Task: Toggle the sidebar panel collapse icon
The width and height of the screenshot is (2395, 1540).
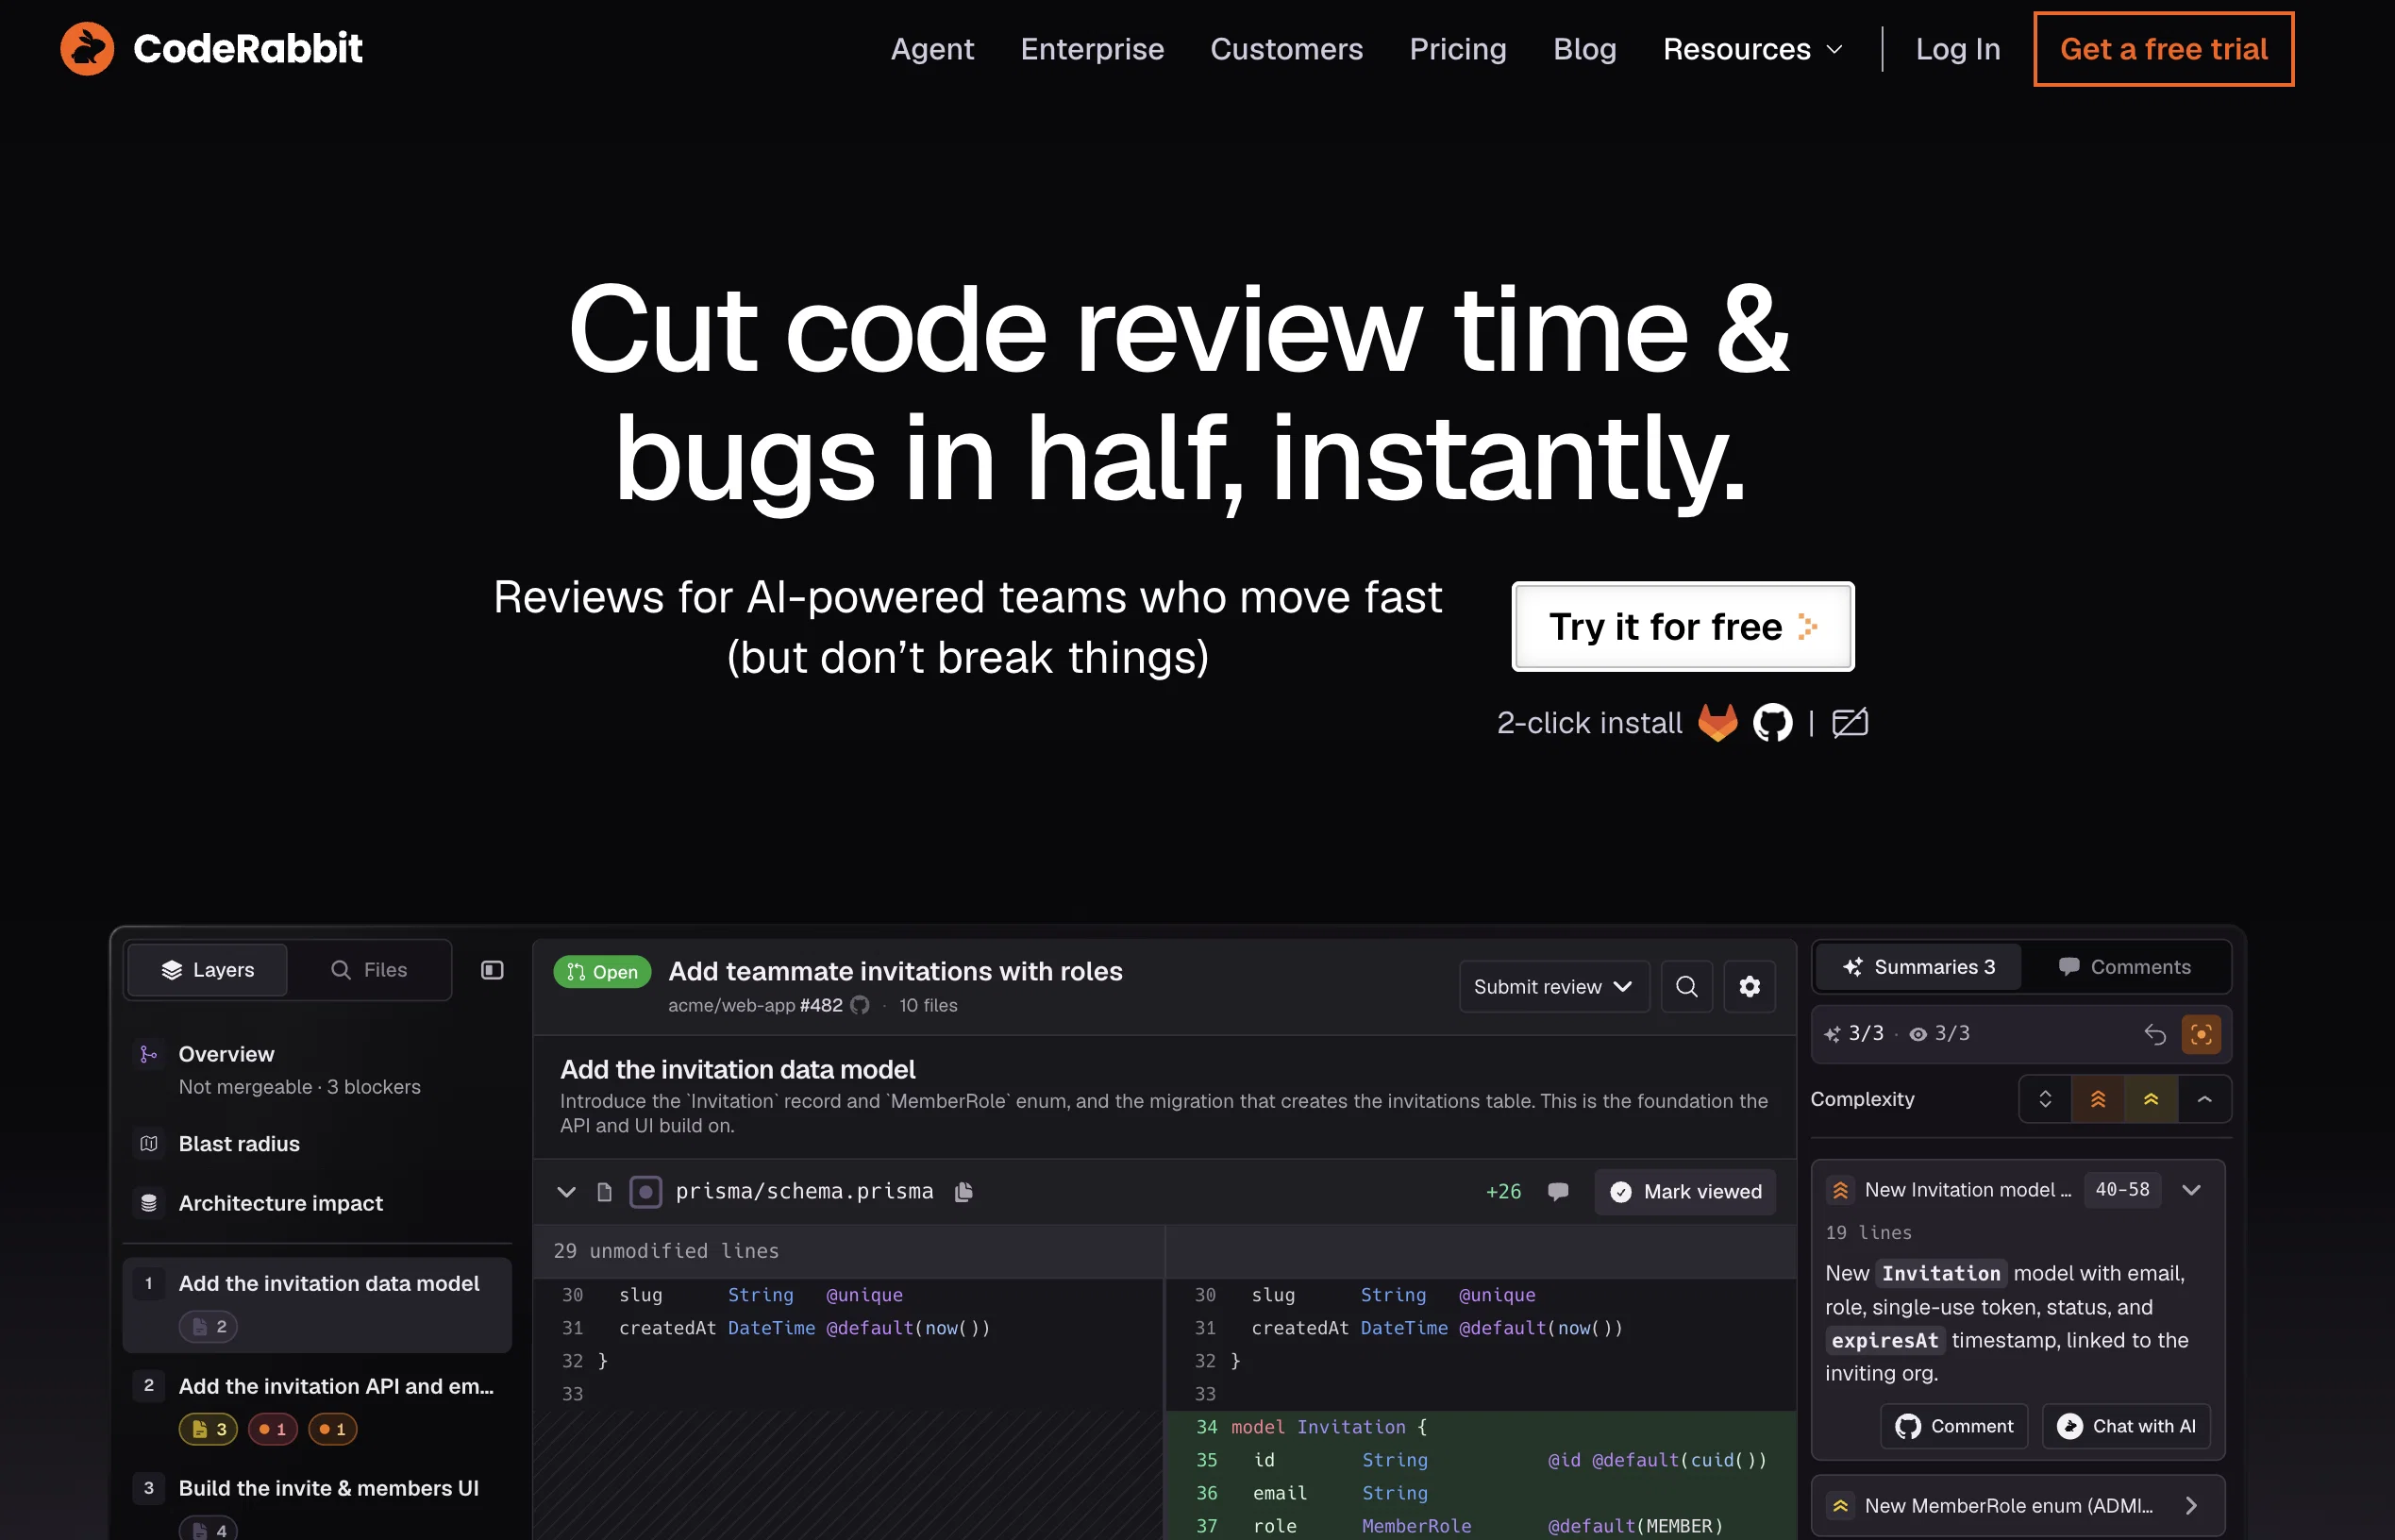Action: coord(492,970)
